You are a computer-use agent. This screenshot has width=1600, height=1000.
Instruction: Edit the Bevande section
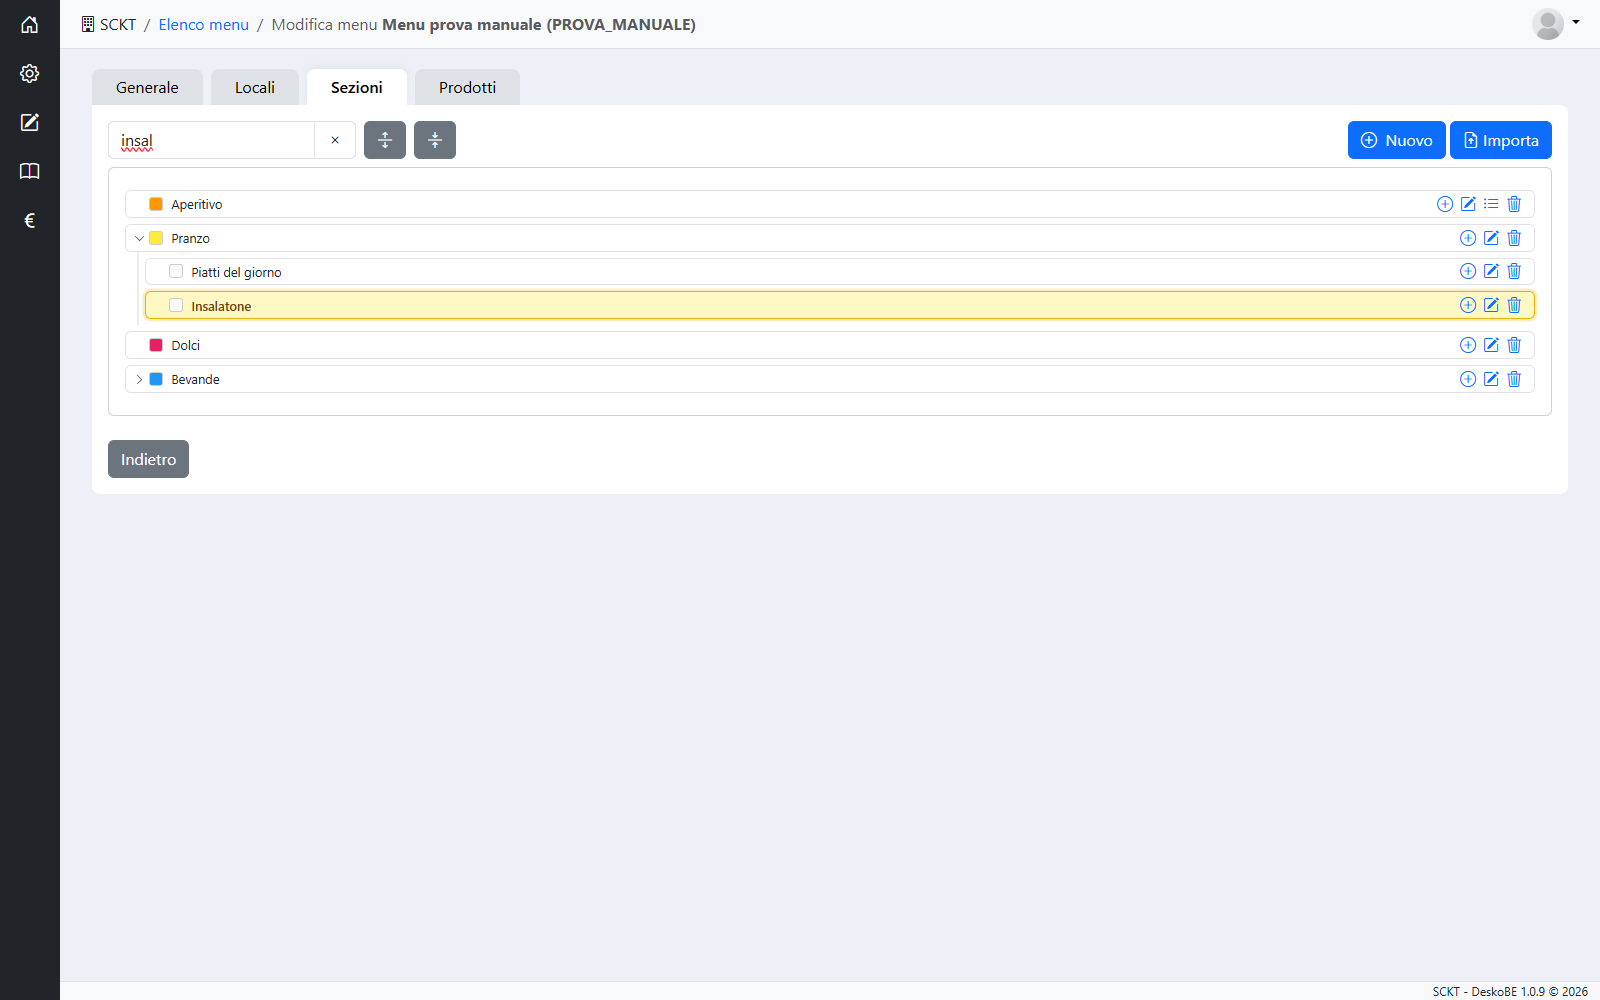[x=1491, y=379]
